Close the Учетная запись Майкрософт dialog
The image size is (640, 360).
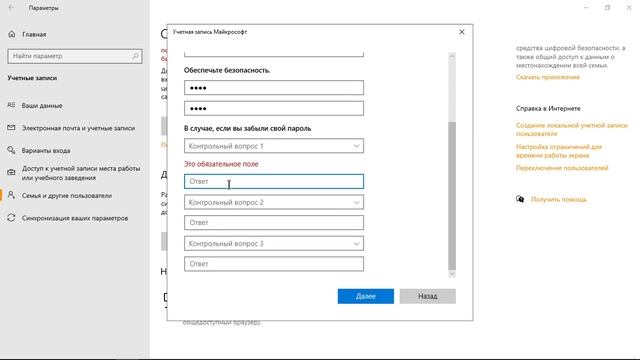462,32
